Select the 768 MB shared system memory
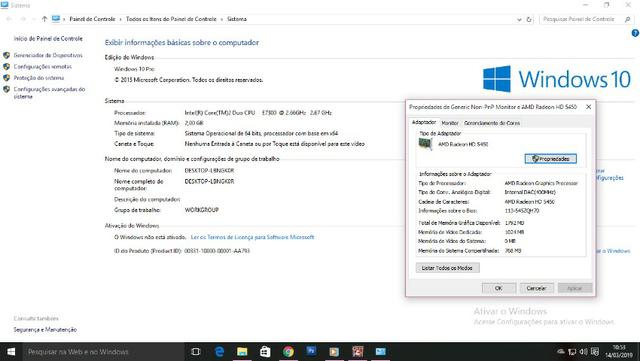Image resolution: width=640 pixels, height=361 pixels. pyautogui.click(x=513, y=250)
